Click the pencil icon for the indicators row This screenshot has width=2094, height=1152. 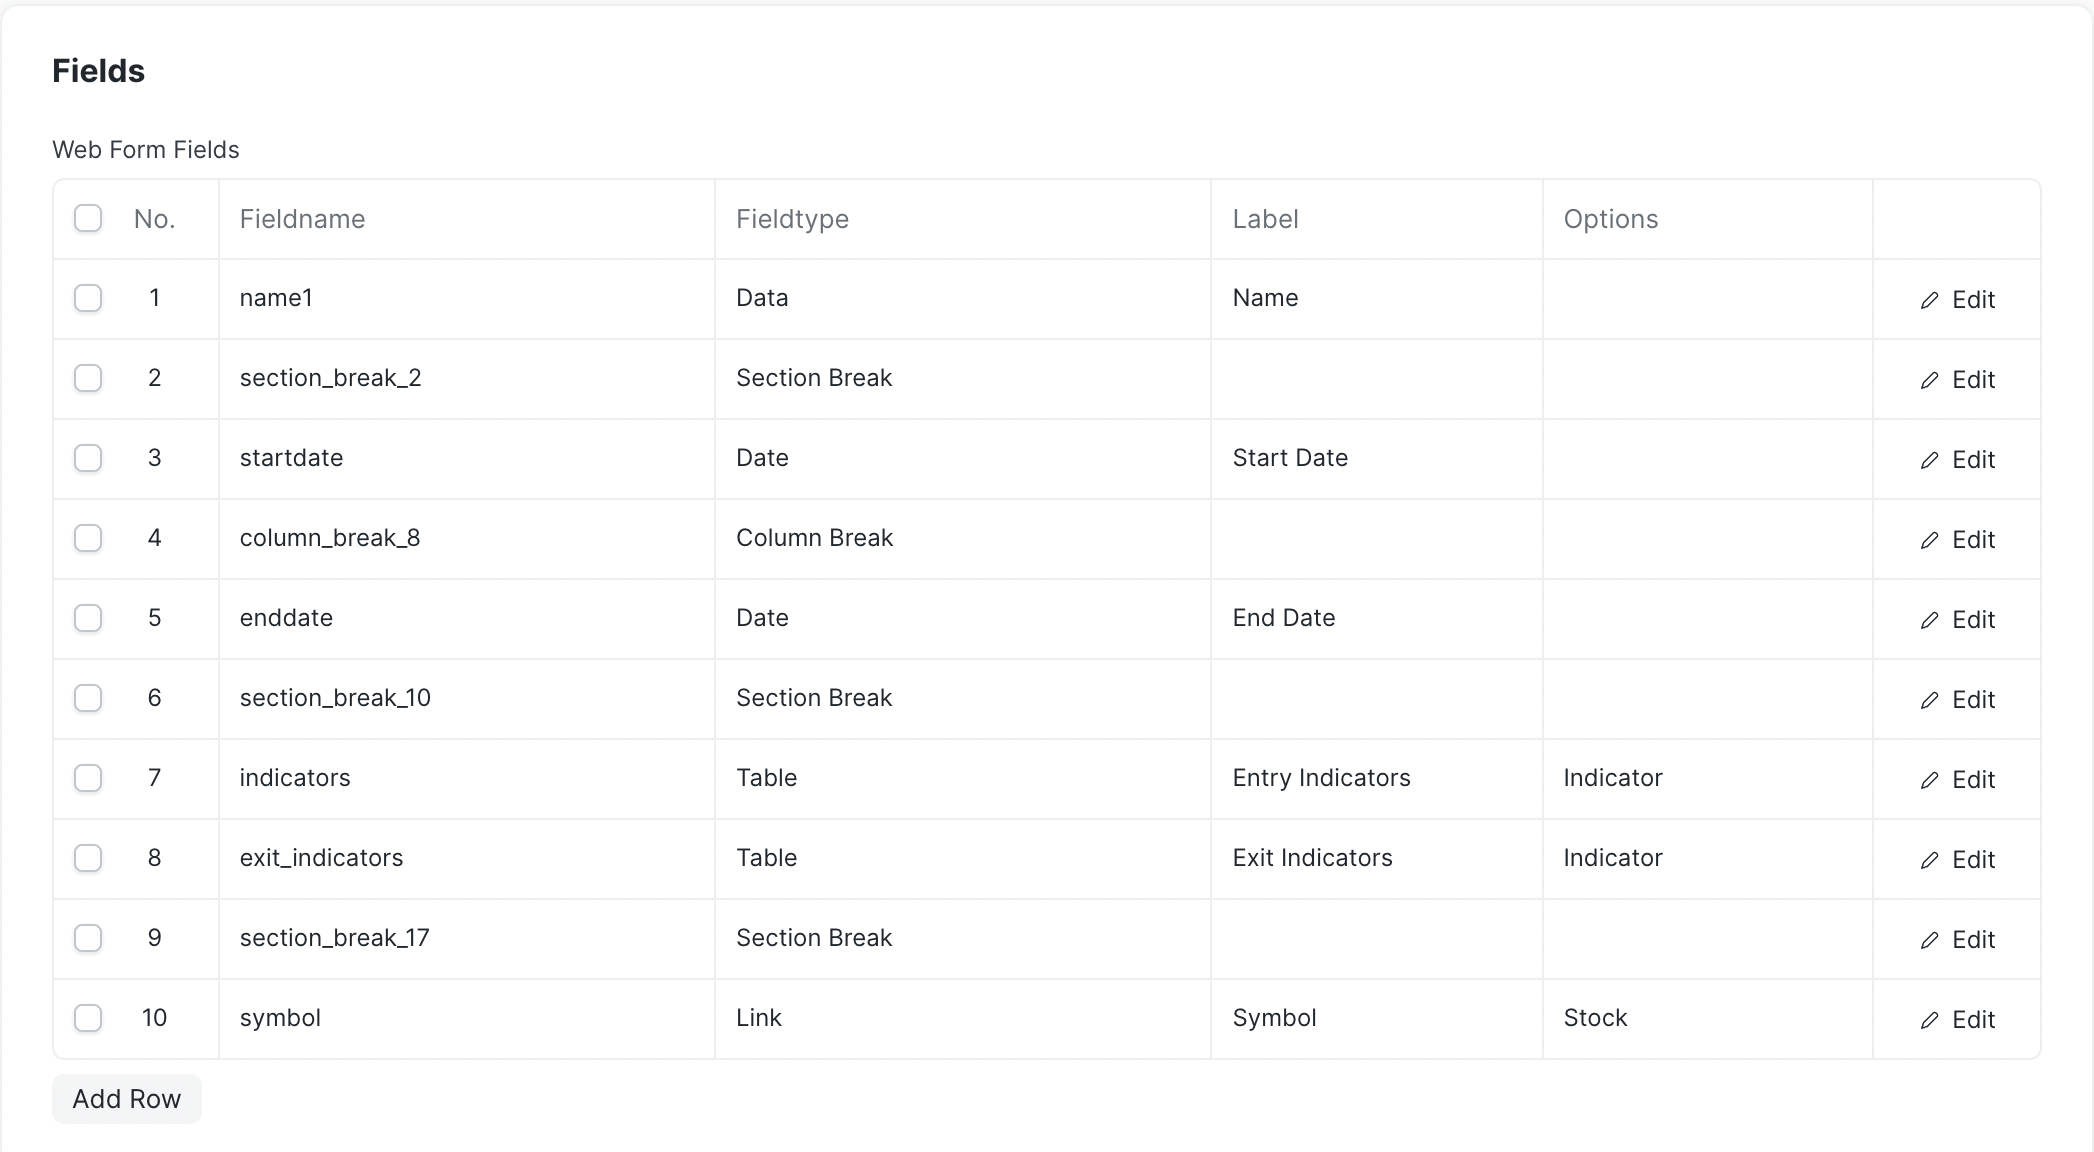point(1931,779)
